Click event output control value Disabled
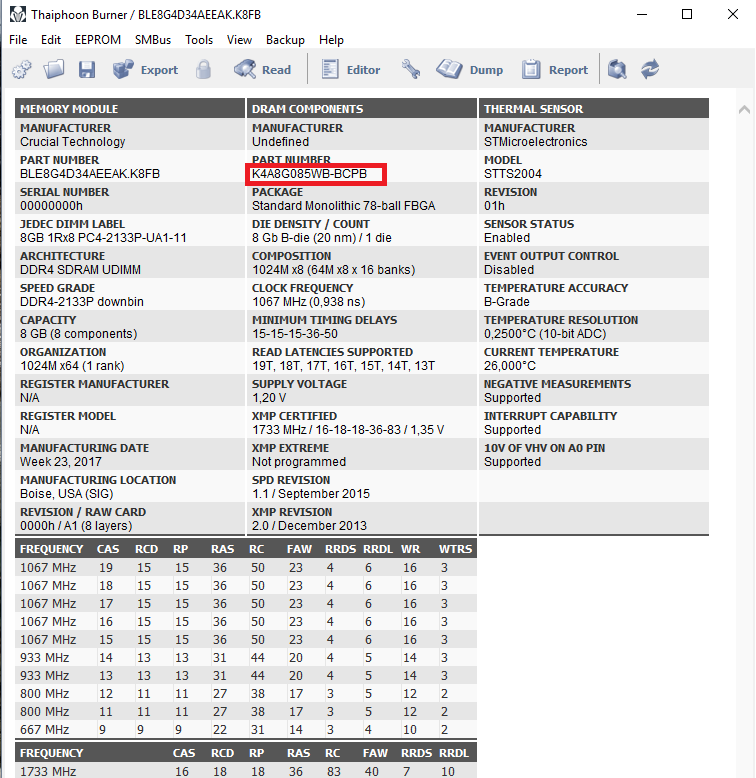Viewport: 756px width, 778px height. (x=509, y=270)
